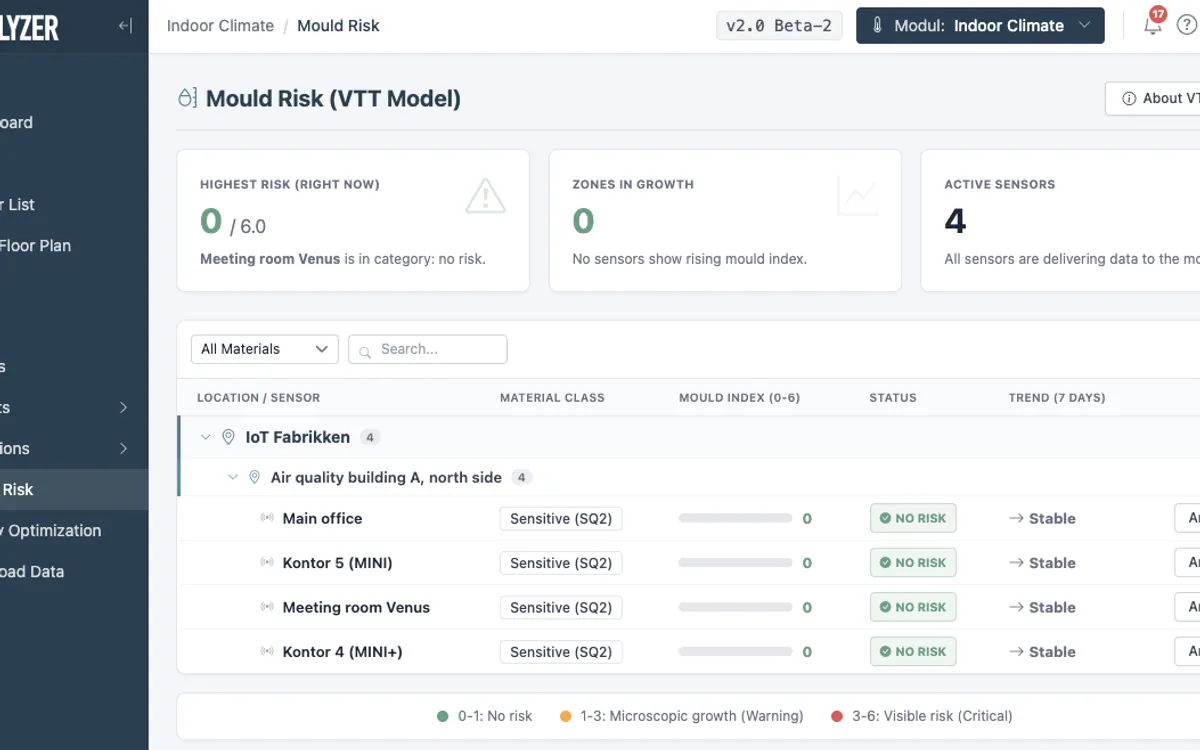
Task: Select the Meeting room Venus sensor name
Action: click(356, 607)
